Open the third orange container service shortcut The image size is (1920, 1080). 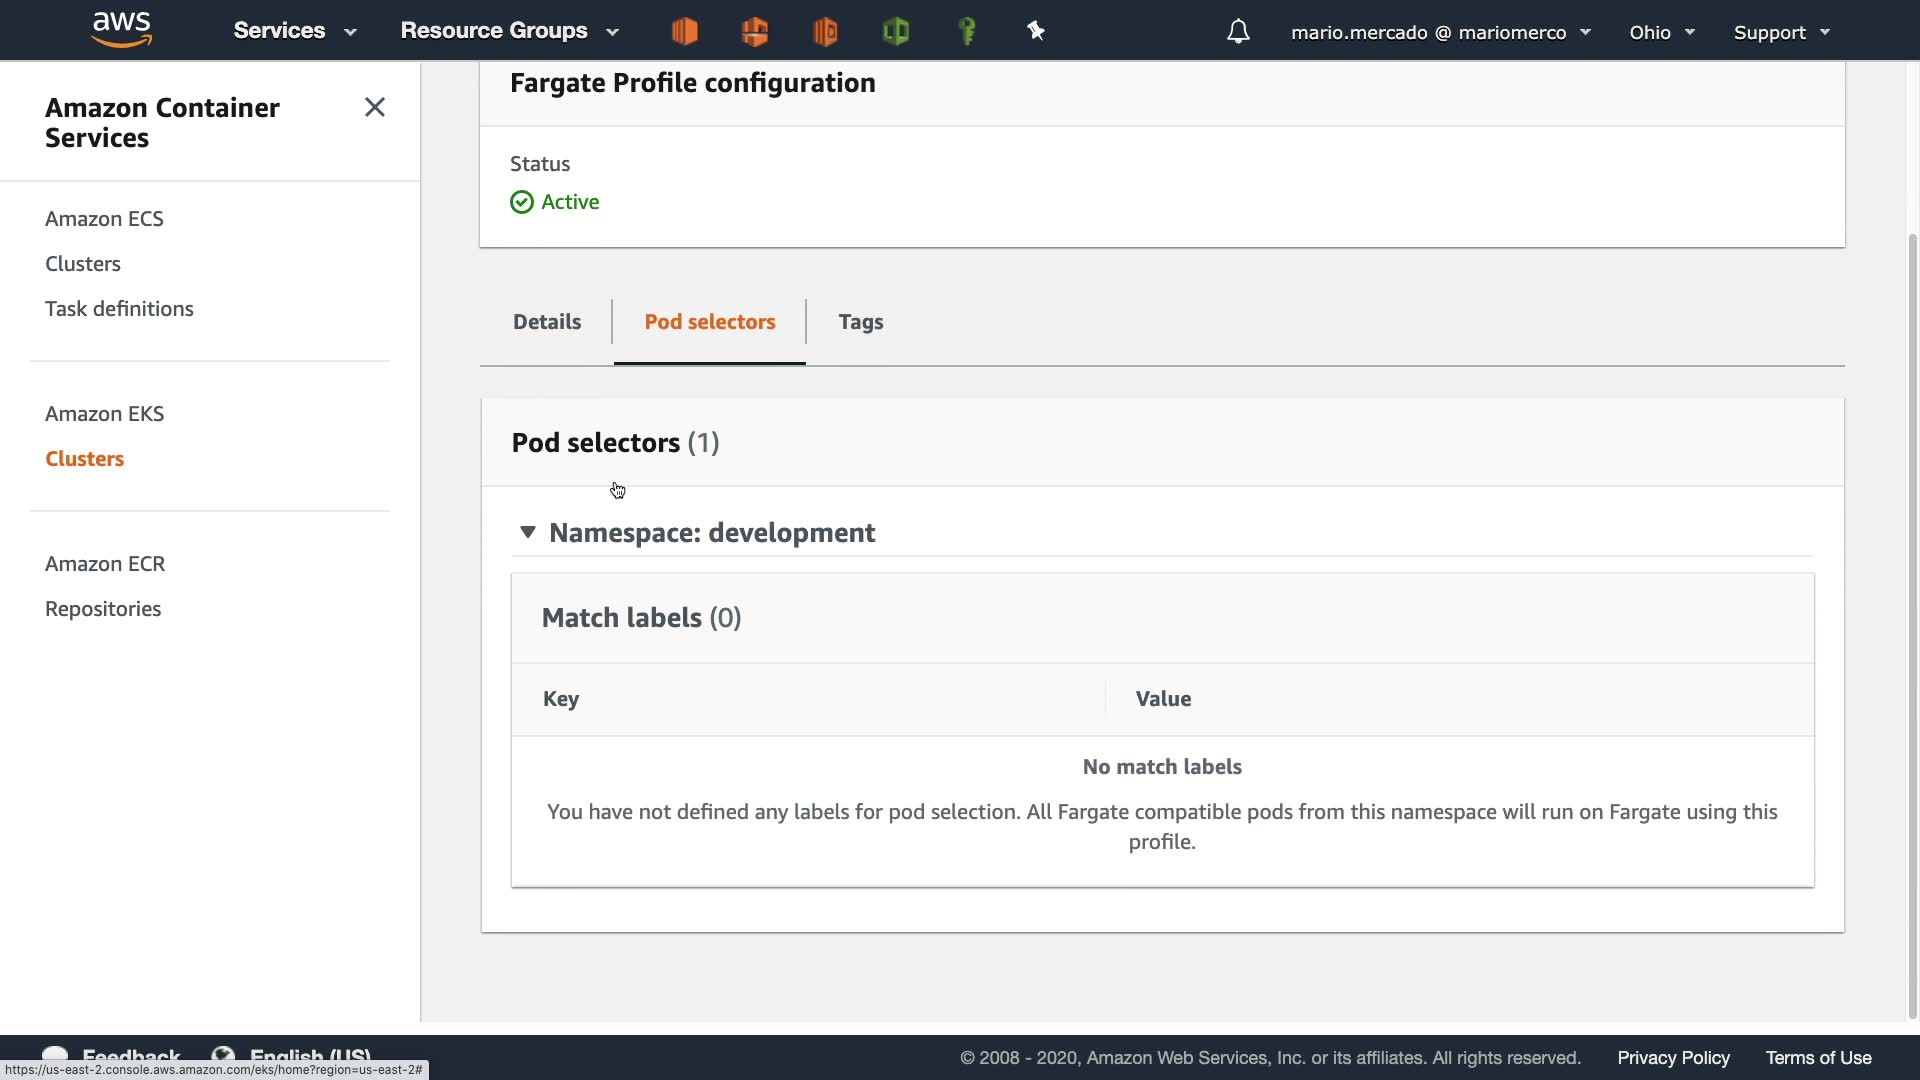point(825,32)
